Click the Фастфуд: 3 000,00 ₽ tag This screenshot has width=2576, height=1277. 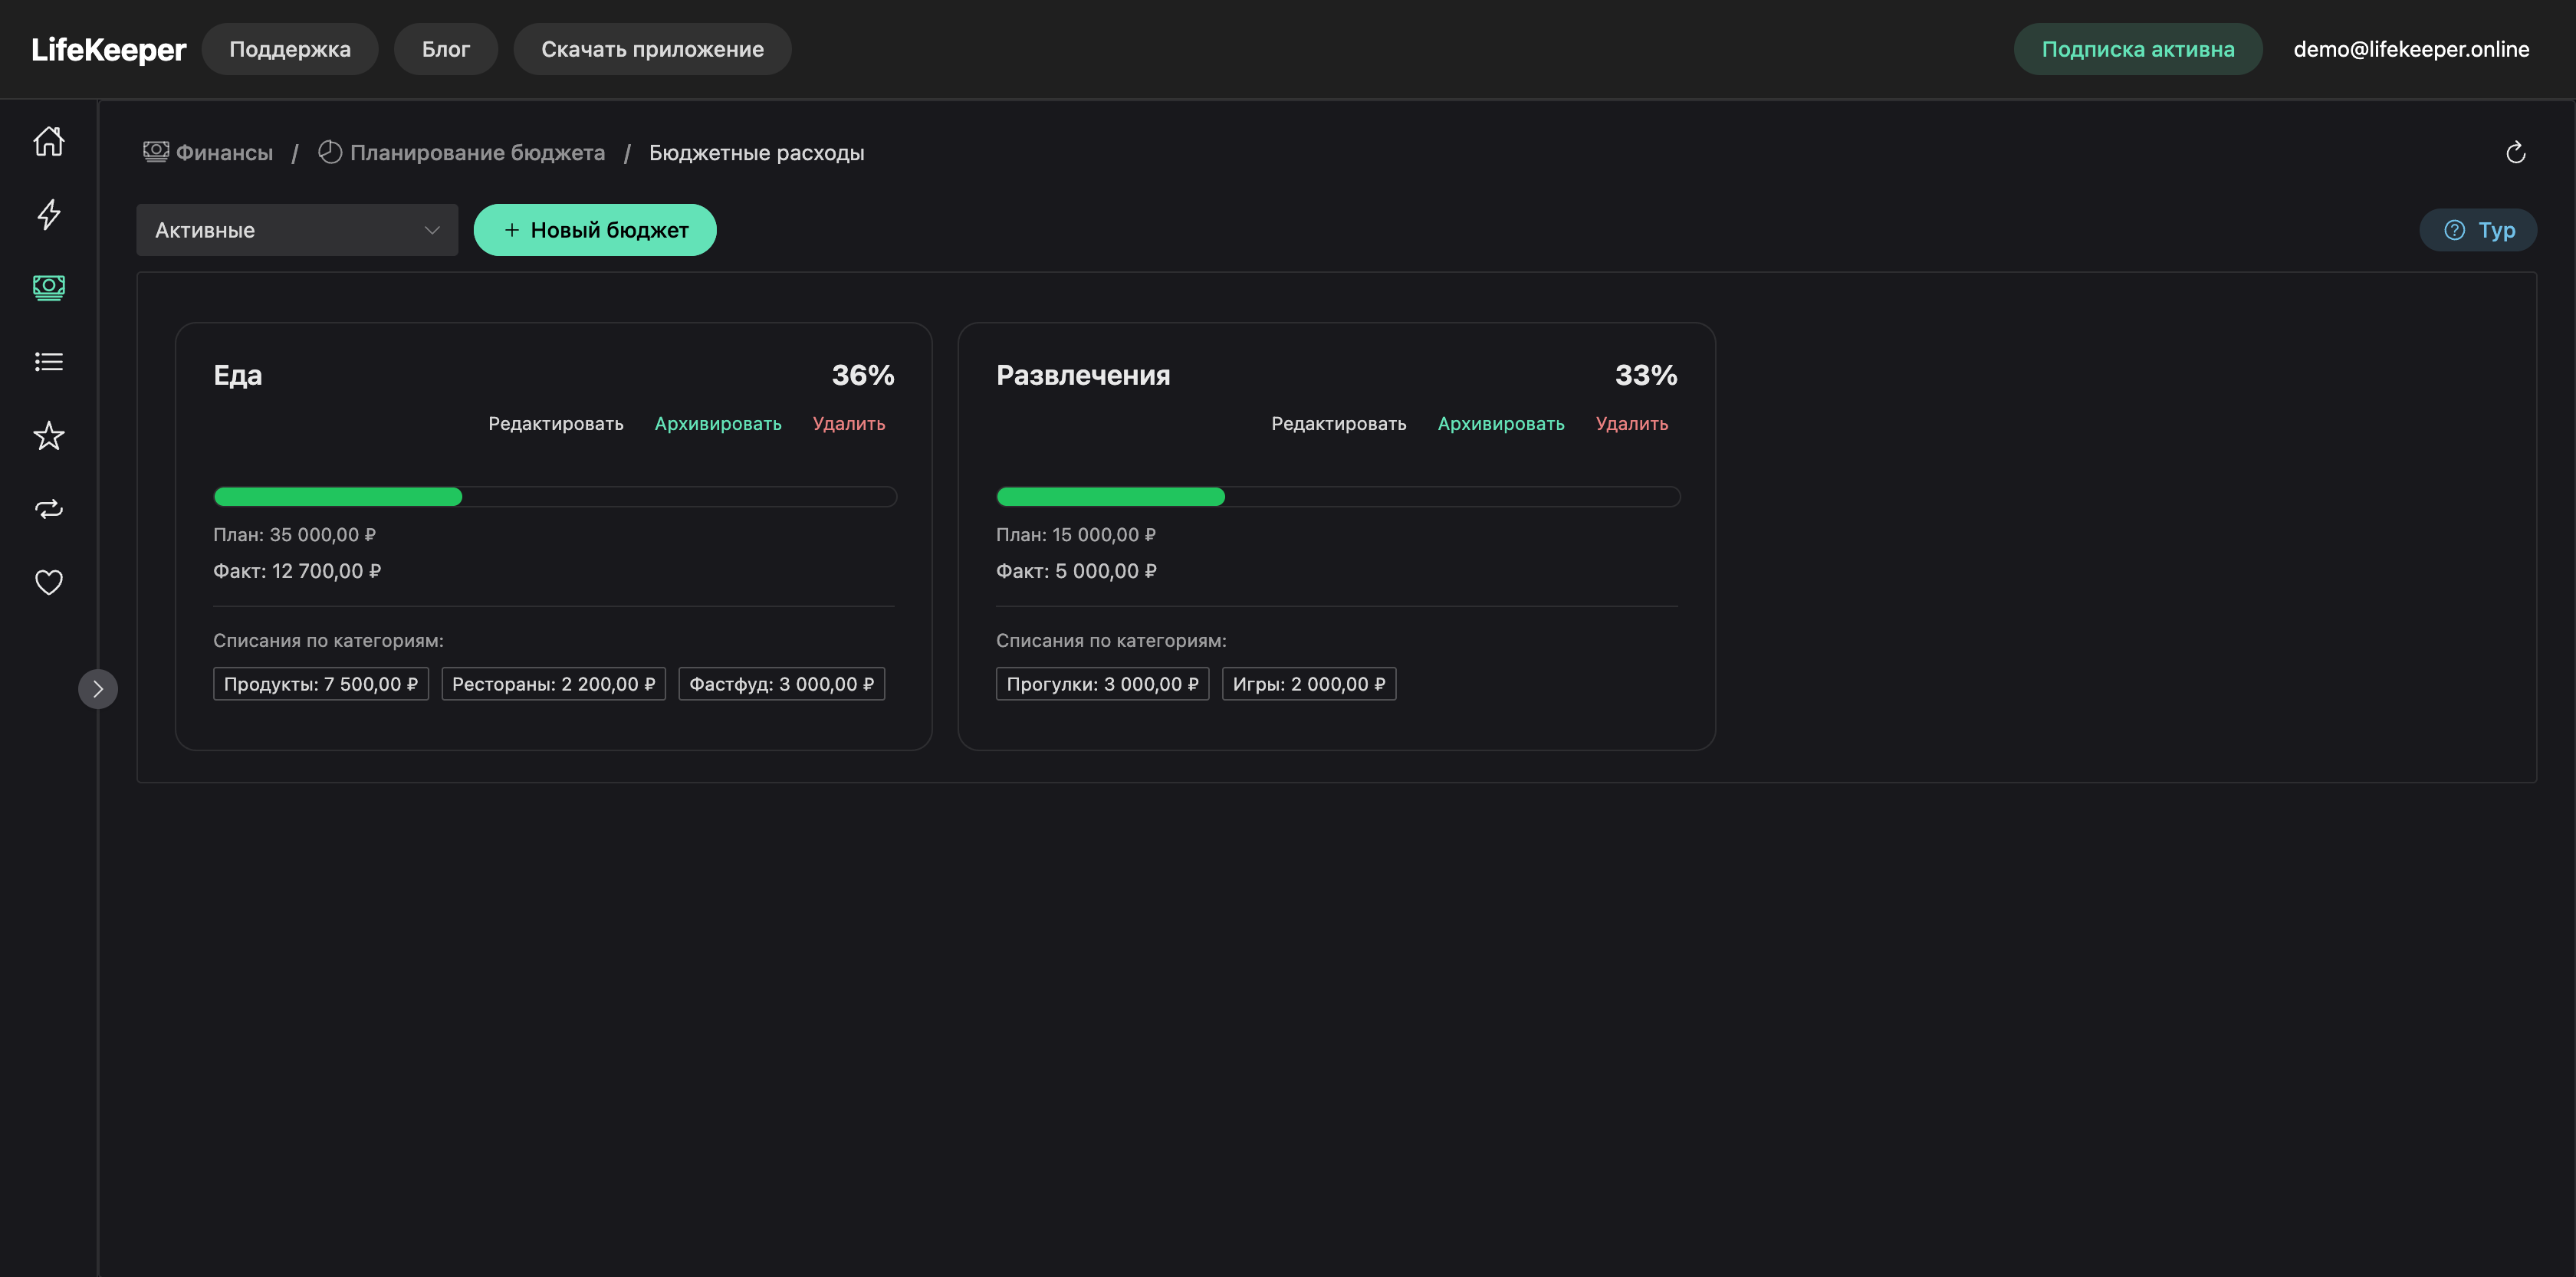(x=782, y=684)
